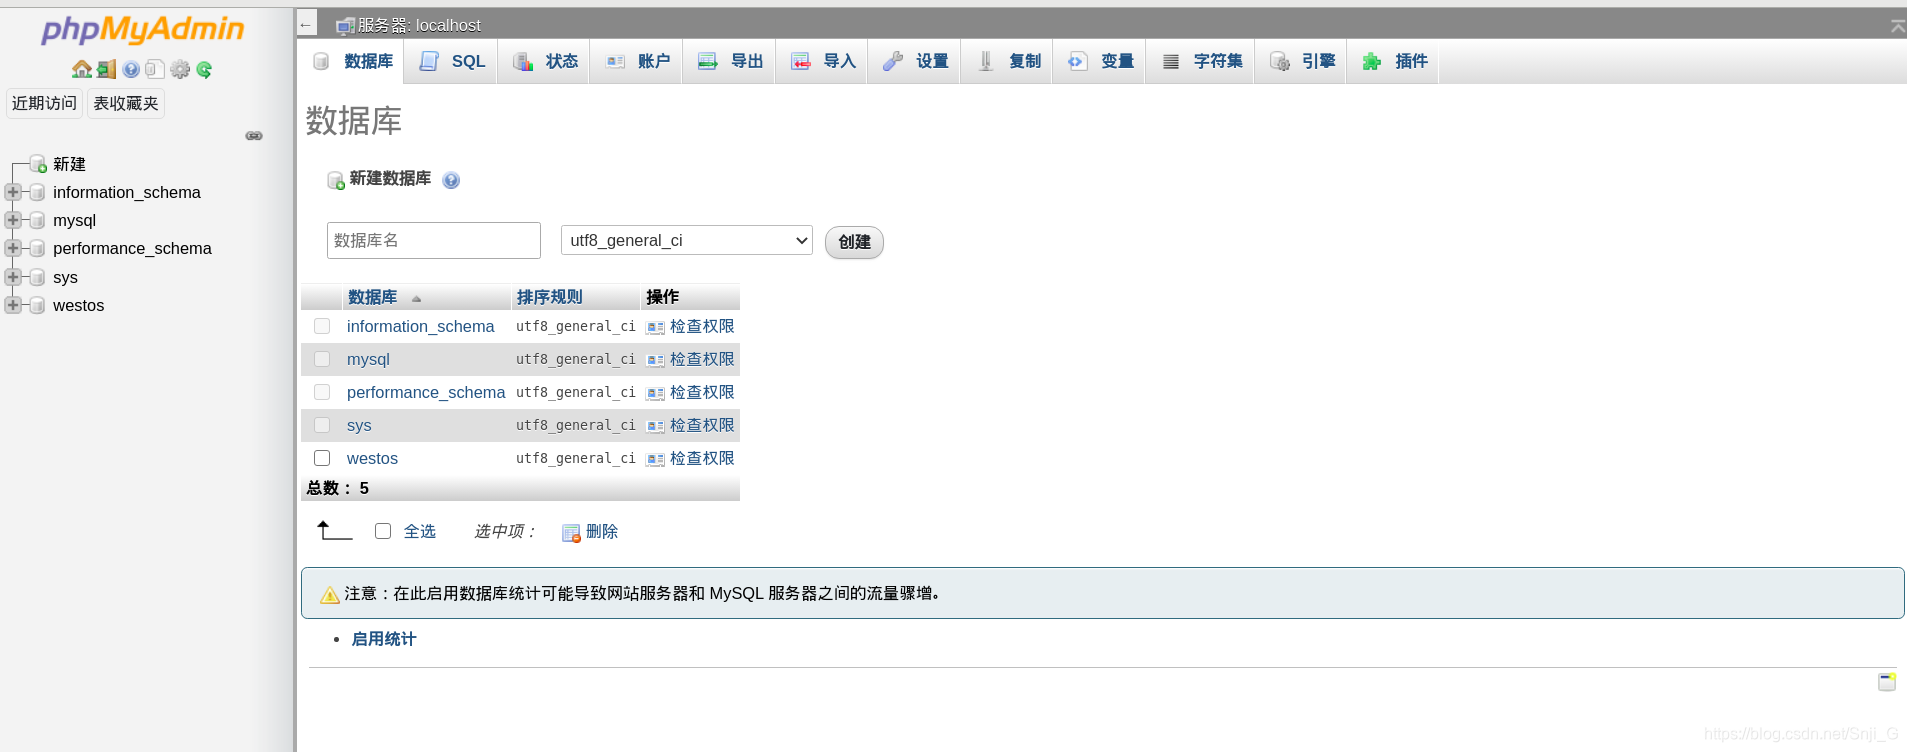Tick the checkbox for information_schema
This screenshot has width=1907, height=752.
click(322, 326)
